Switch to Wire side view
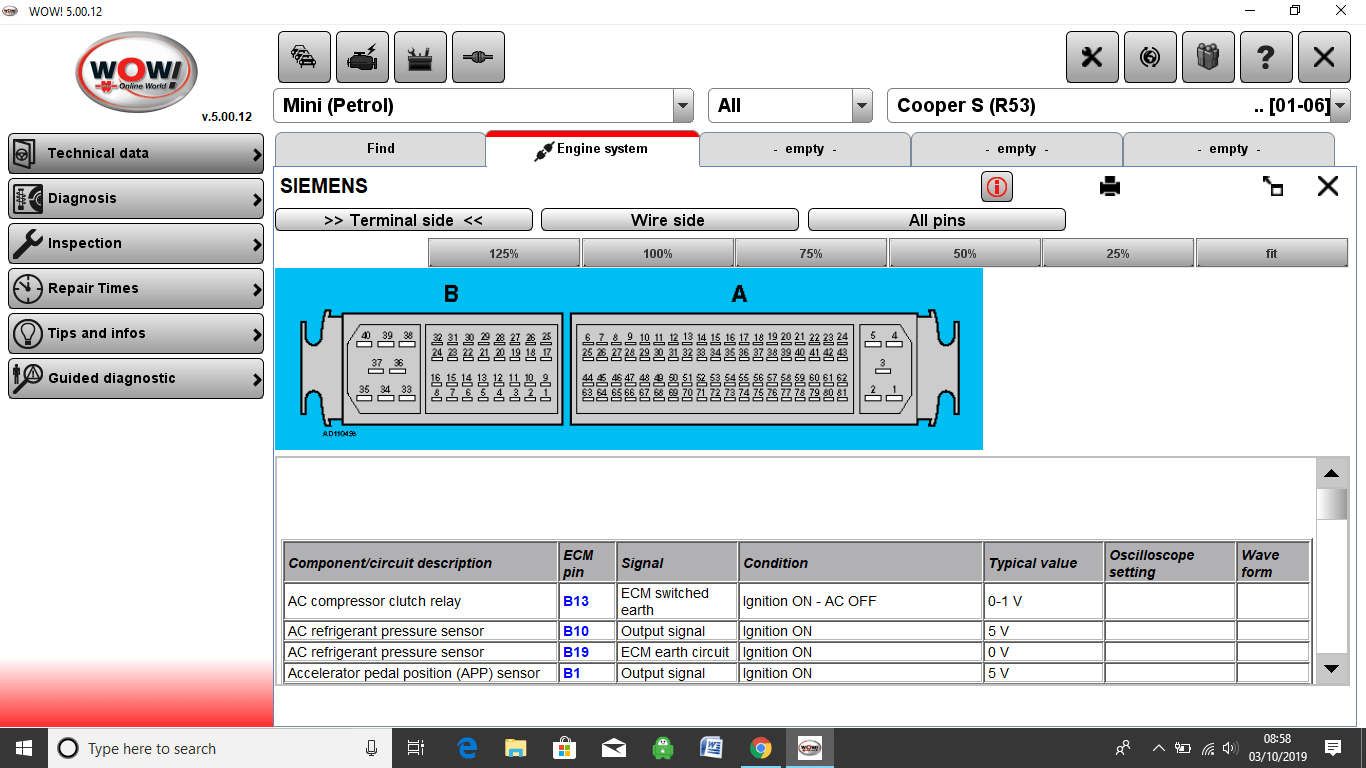1366x768 pixels. pyautogui.click(x=670, y=220)
